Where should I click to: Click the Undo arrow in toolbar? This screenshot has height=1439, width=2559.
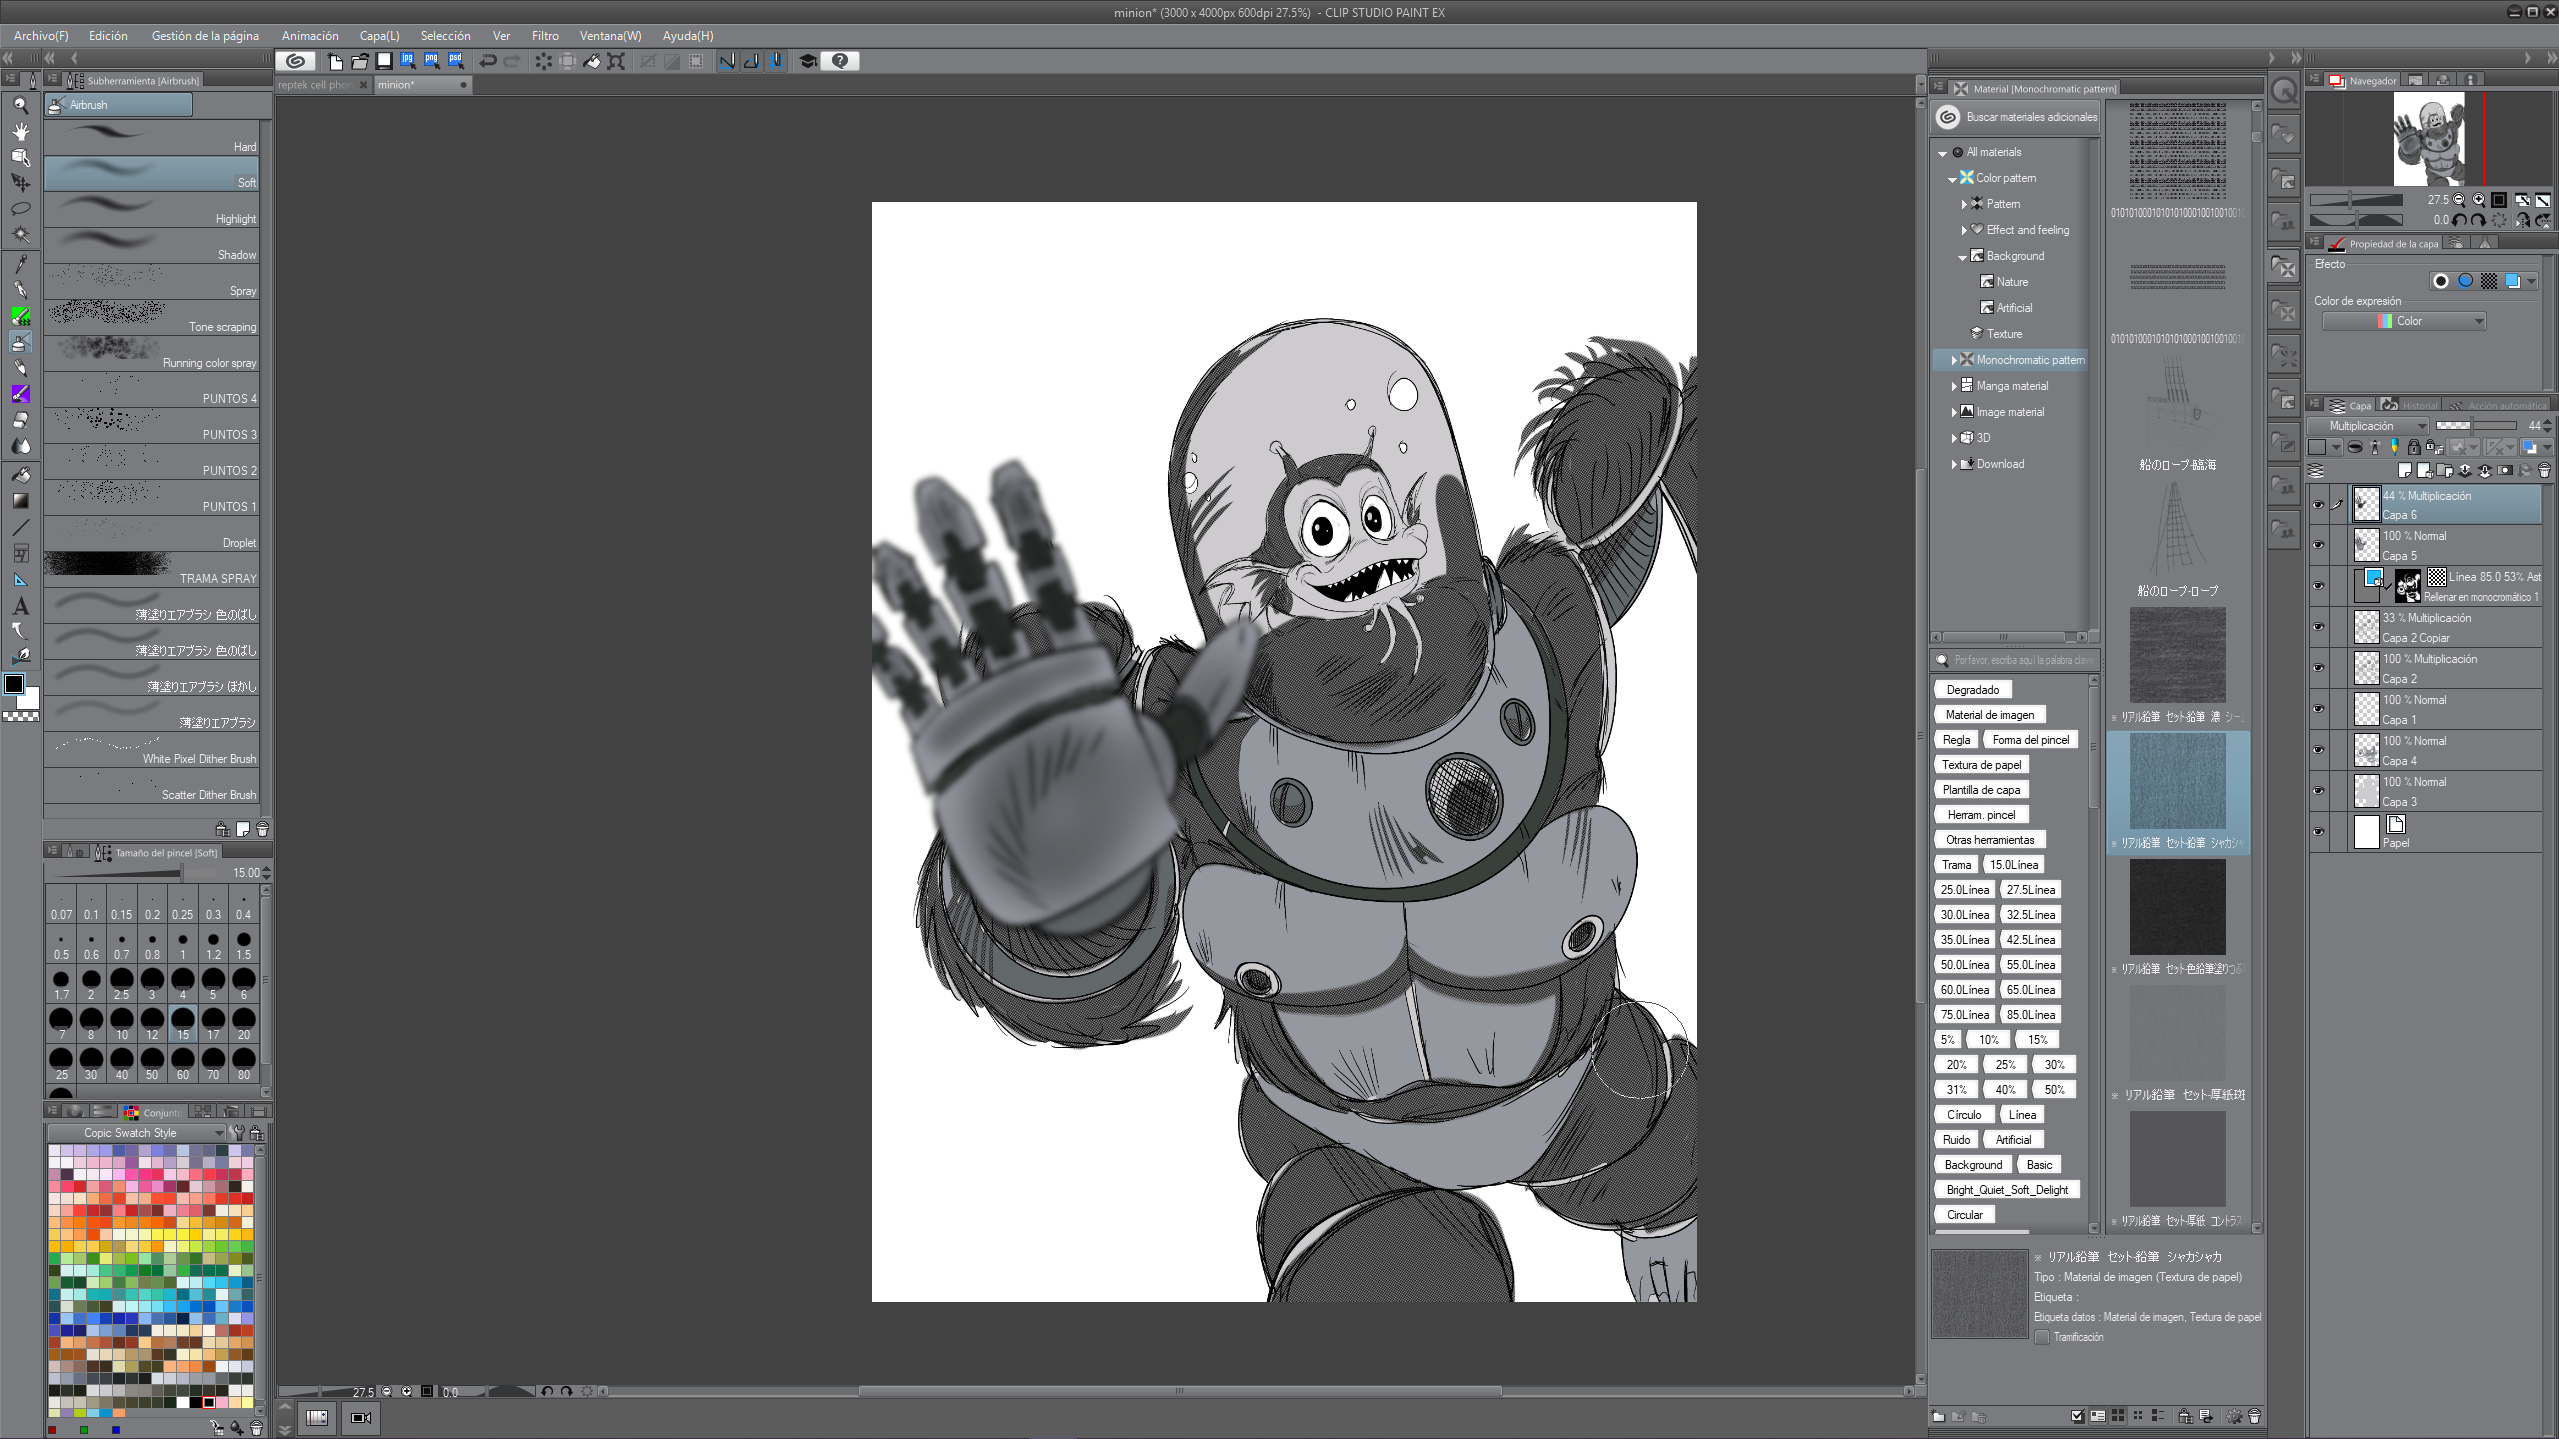(x=487, y=61)
